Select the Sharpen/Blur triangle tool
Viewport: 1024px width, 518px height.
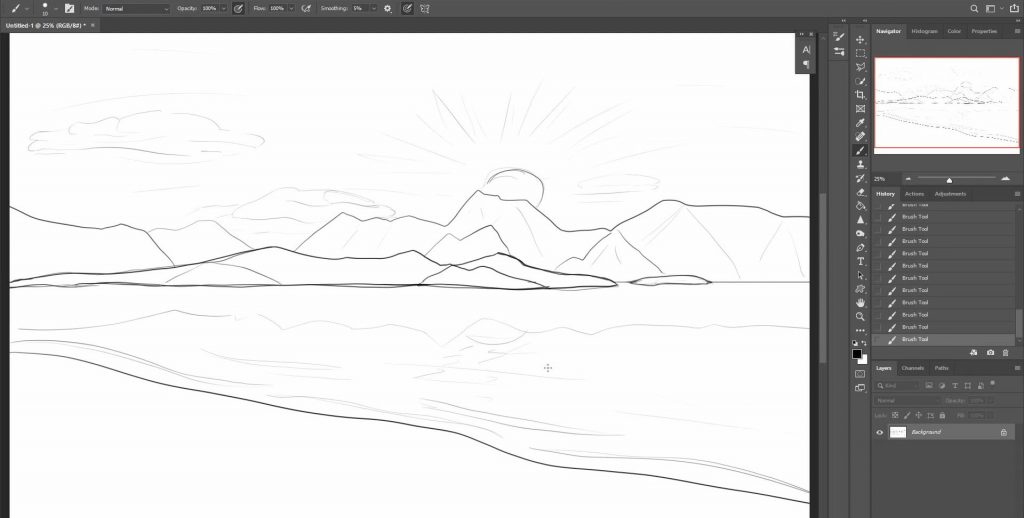coord(860,219)
